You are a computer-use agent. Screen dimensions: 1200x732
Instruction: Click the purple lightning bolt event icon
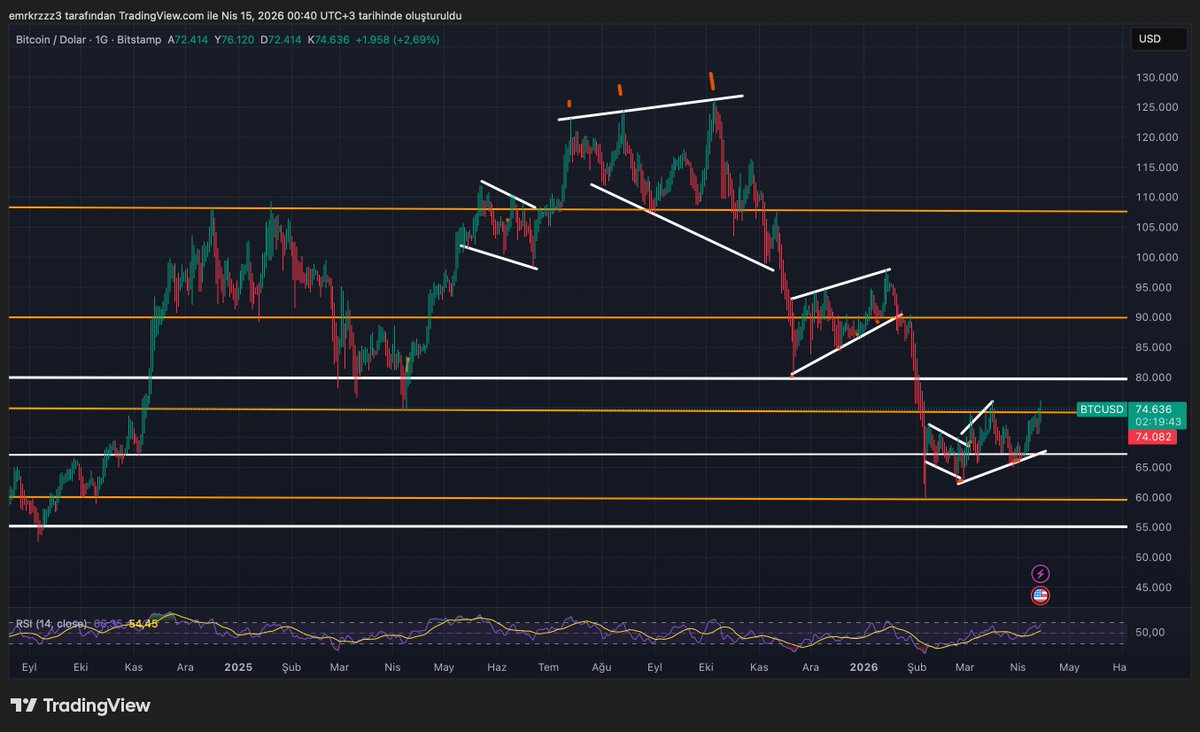1040,573
